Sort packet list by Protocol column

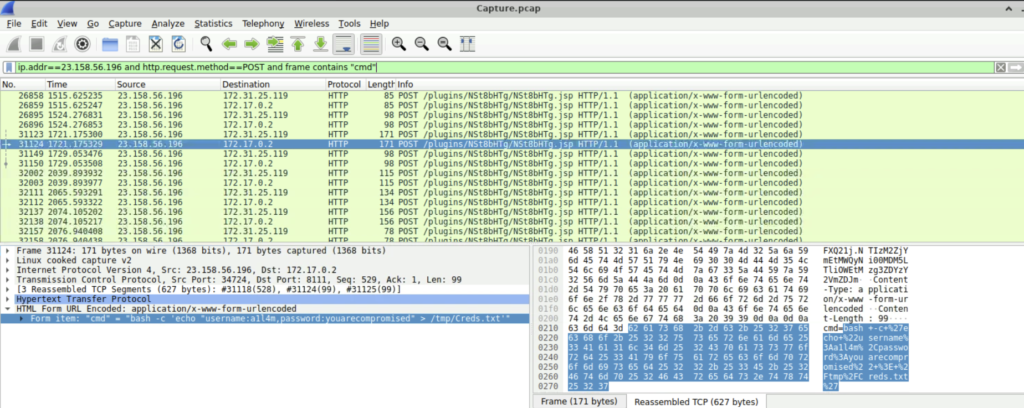[x=344, y=84]
